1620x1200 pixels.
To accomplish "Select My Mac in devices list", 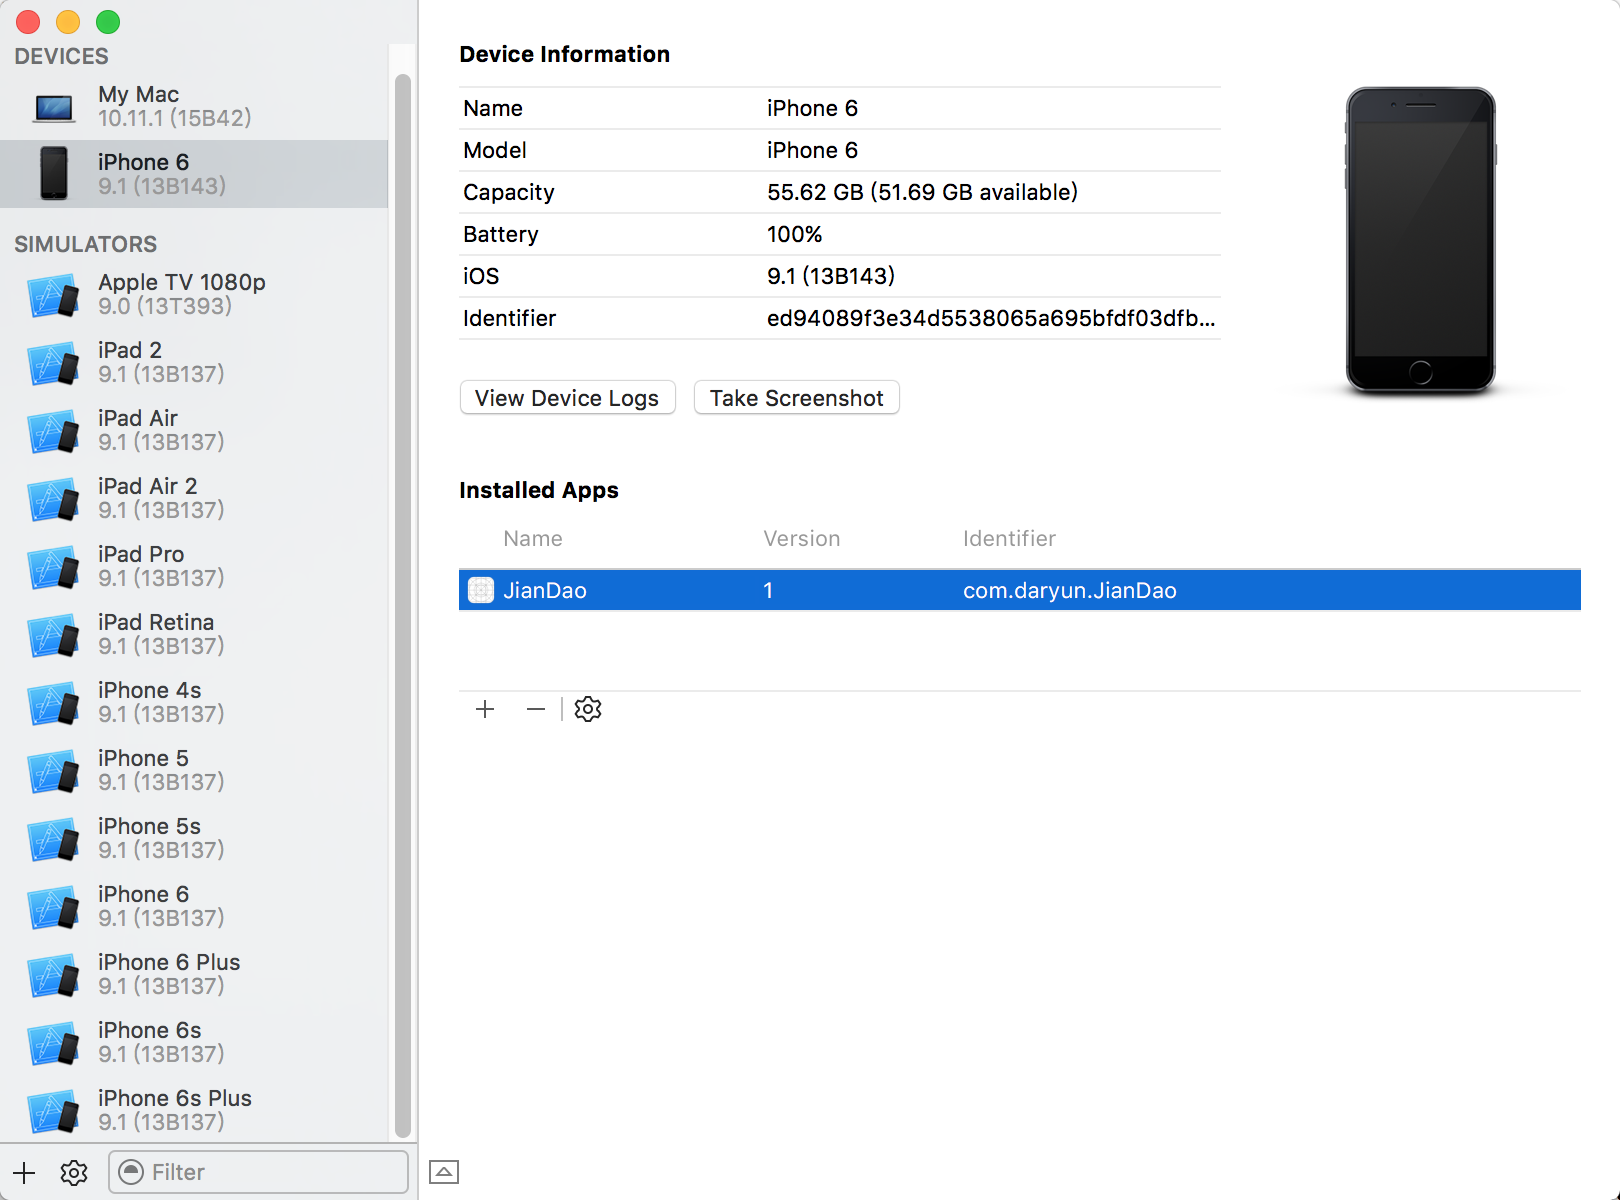I will pyautogui.click(x=194, y=106).
